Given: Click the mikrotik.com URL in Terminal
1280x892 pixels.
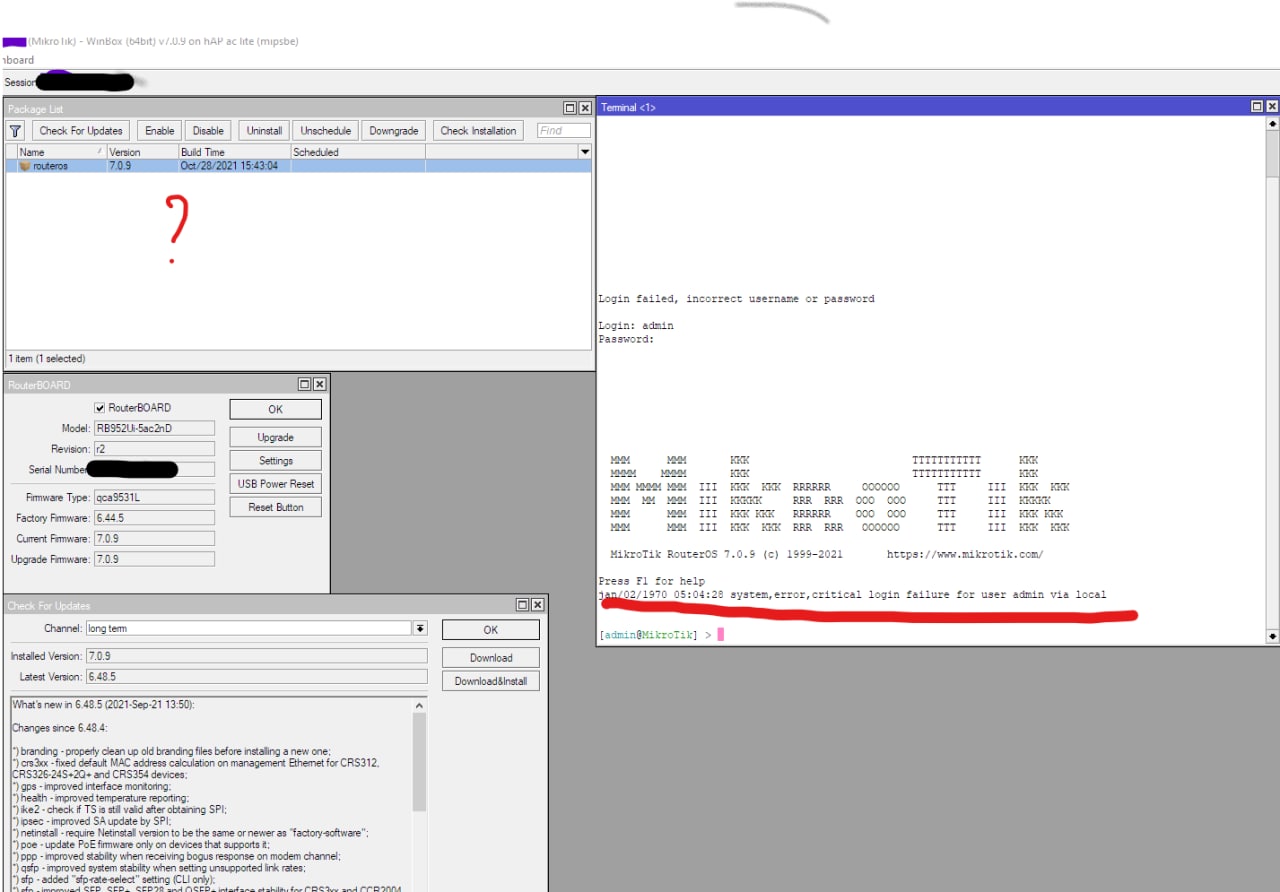Looking at the screenshot, I should [x=964, y=554].
